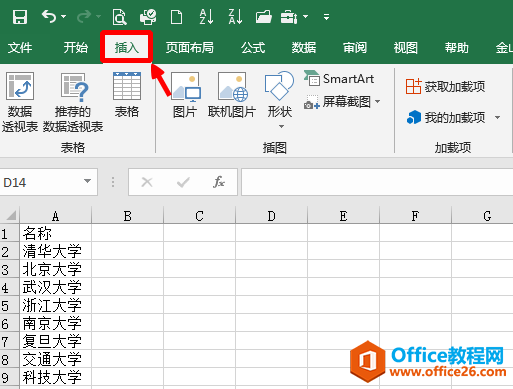Select cell containing 北京大学
The width and height of the screenshot is (513, 389).
[x=56, y=269]
